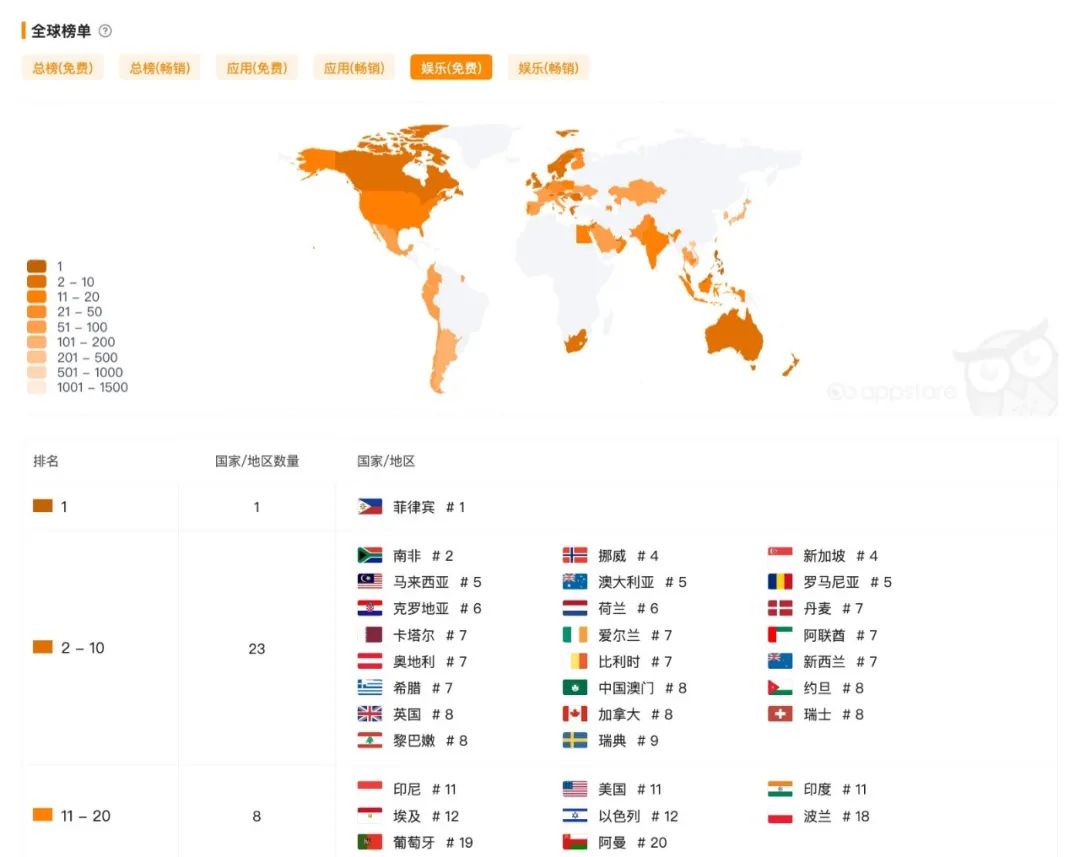The image size is (1080, 857).
Task: Switch to the 娱乐(畅销) tab
Action: tap(548, 67)
